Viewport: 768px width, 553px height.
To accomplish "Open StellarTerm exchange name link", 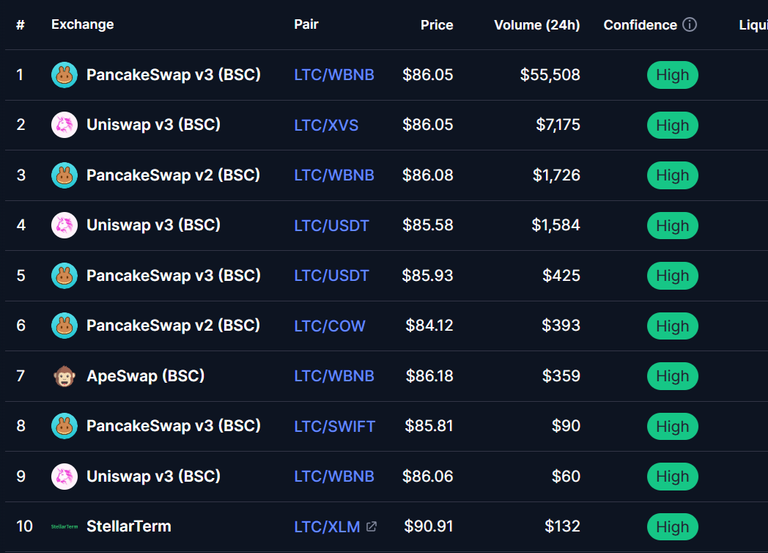I will [129, 527].
